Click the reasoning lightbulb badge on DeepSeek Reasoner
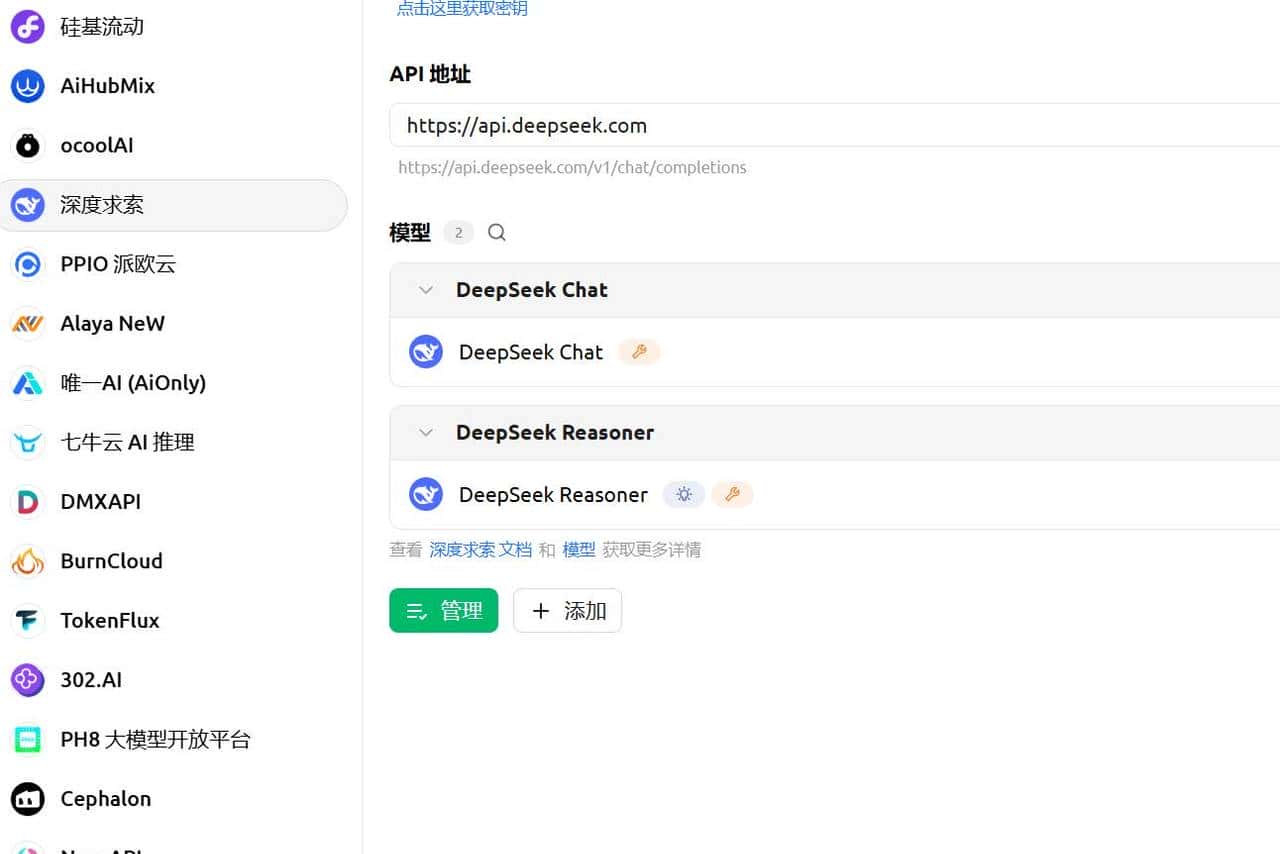 [684, 494]
